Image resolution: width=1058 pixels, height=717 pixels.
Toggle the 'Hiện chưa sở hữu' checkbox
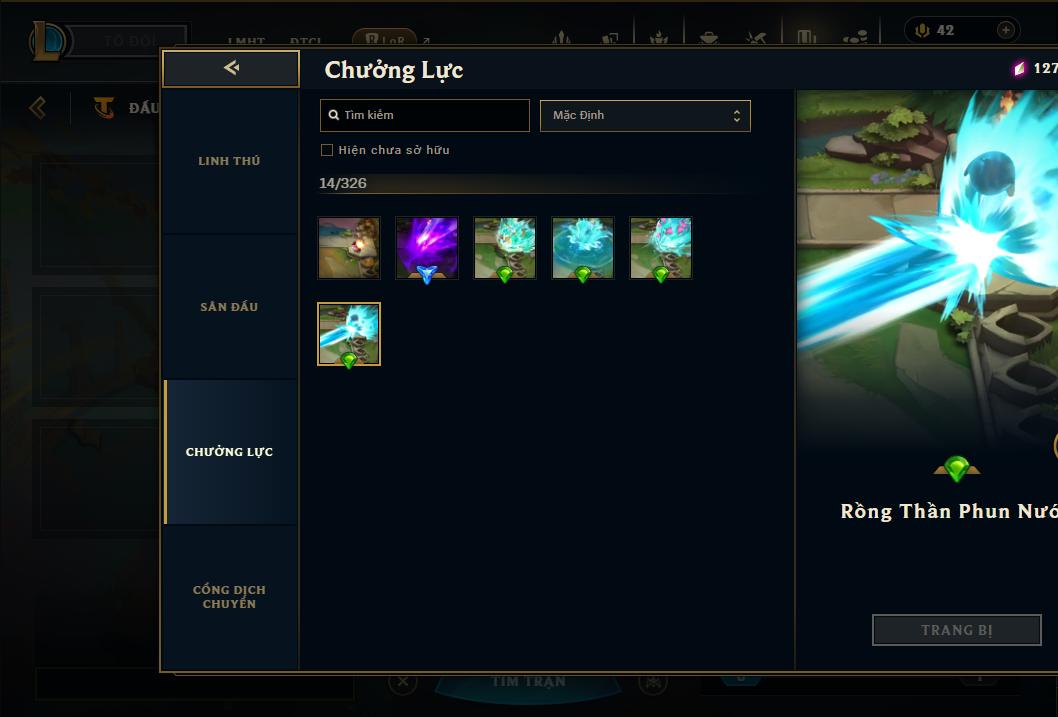[x=327, y=150]
